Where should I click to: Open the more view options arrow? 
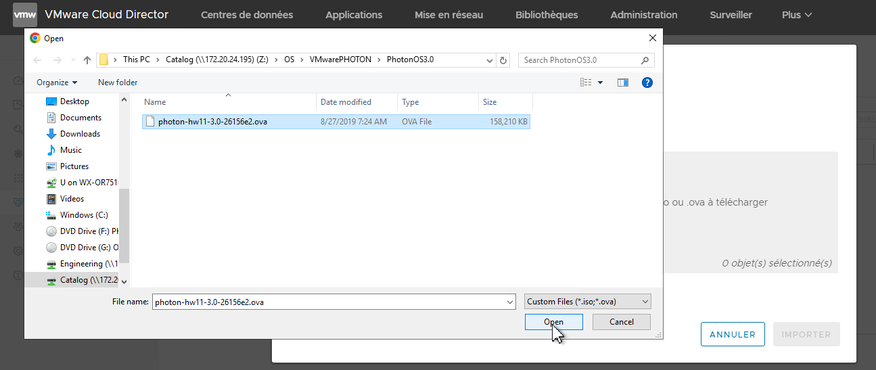(601, 83)
